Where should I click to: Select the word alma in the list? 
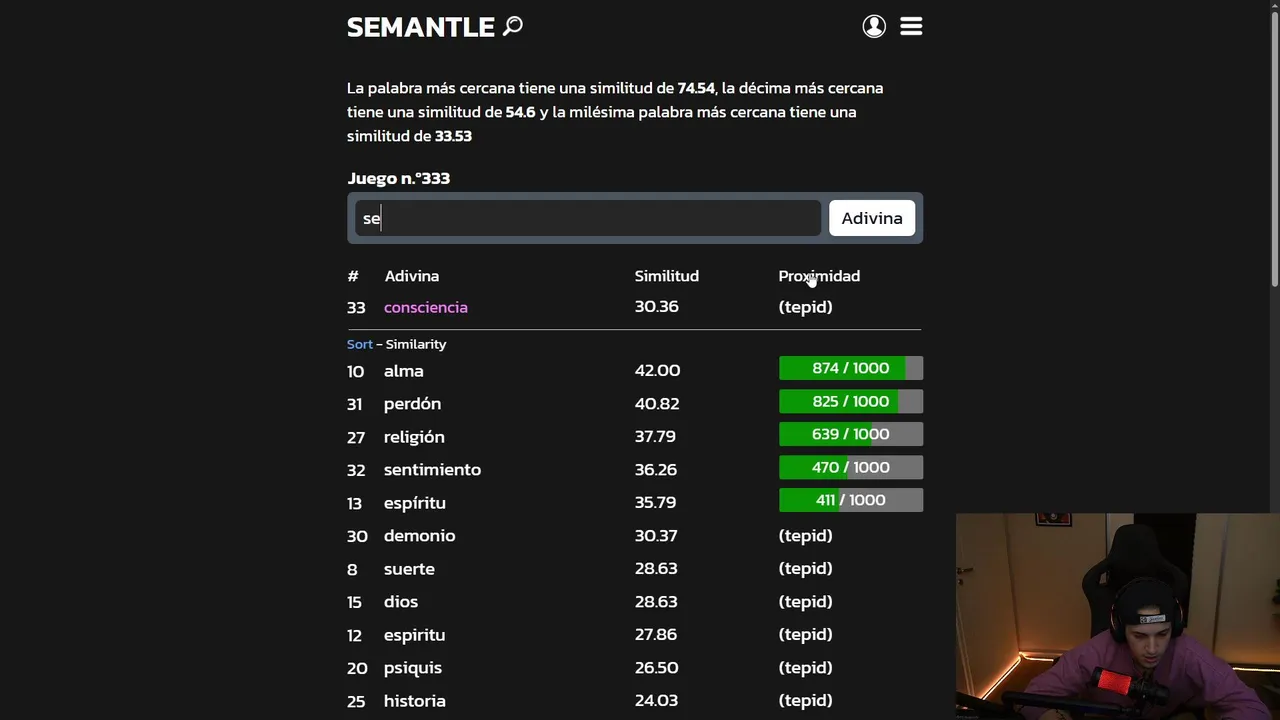403,371
